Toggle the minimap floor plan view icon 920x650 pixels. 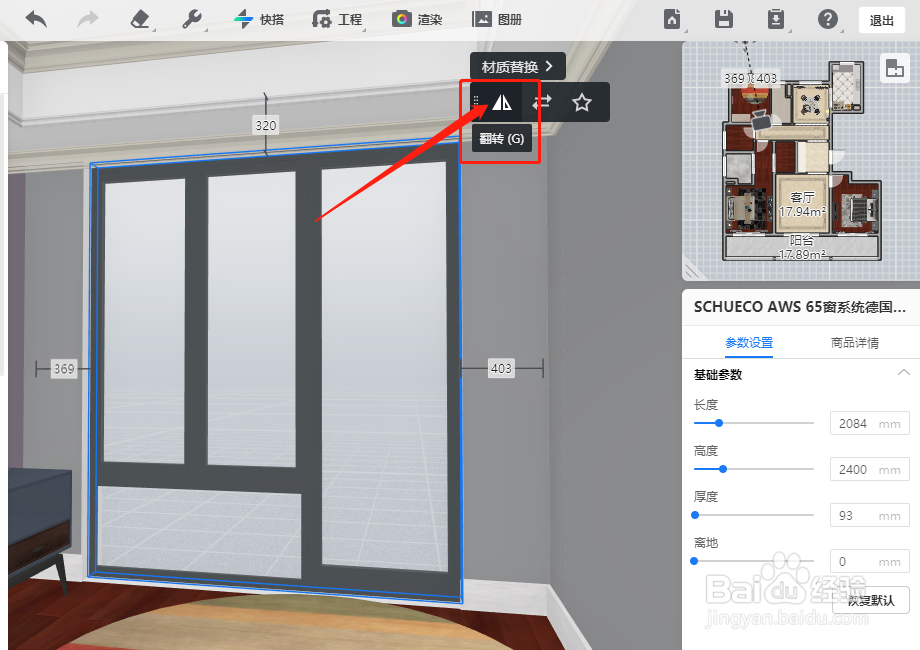[x=894, y=68]
